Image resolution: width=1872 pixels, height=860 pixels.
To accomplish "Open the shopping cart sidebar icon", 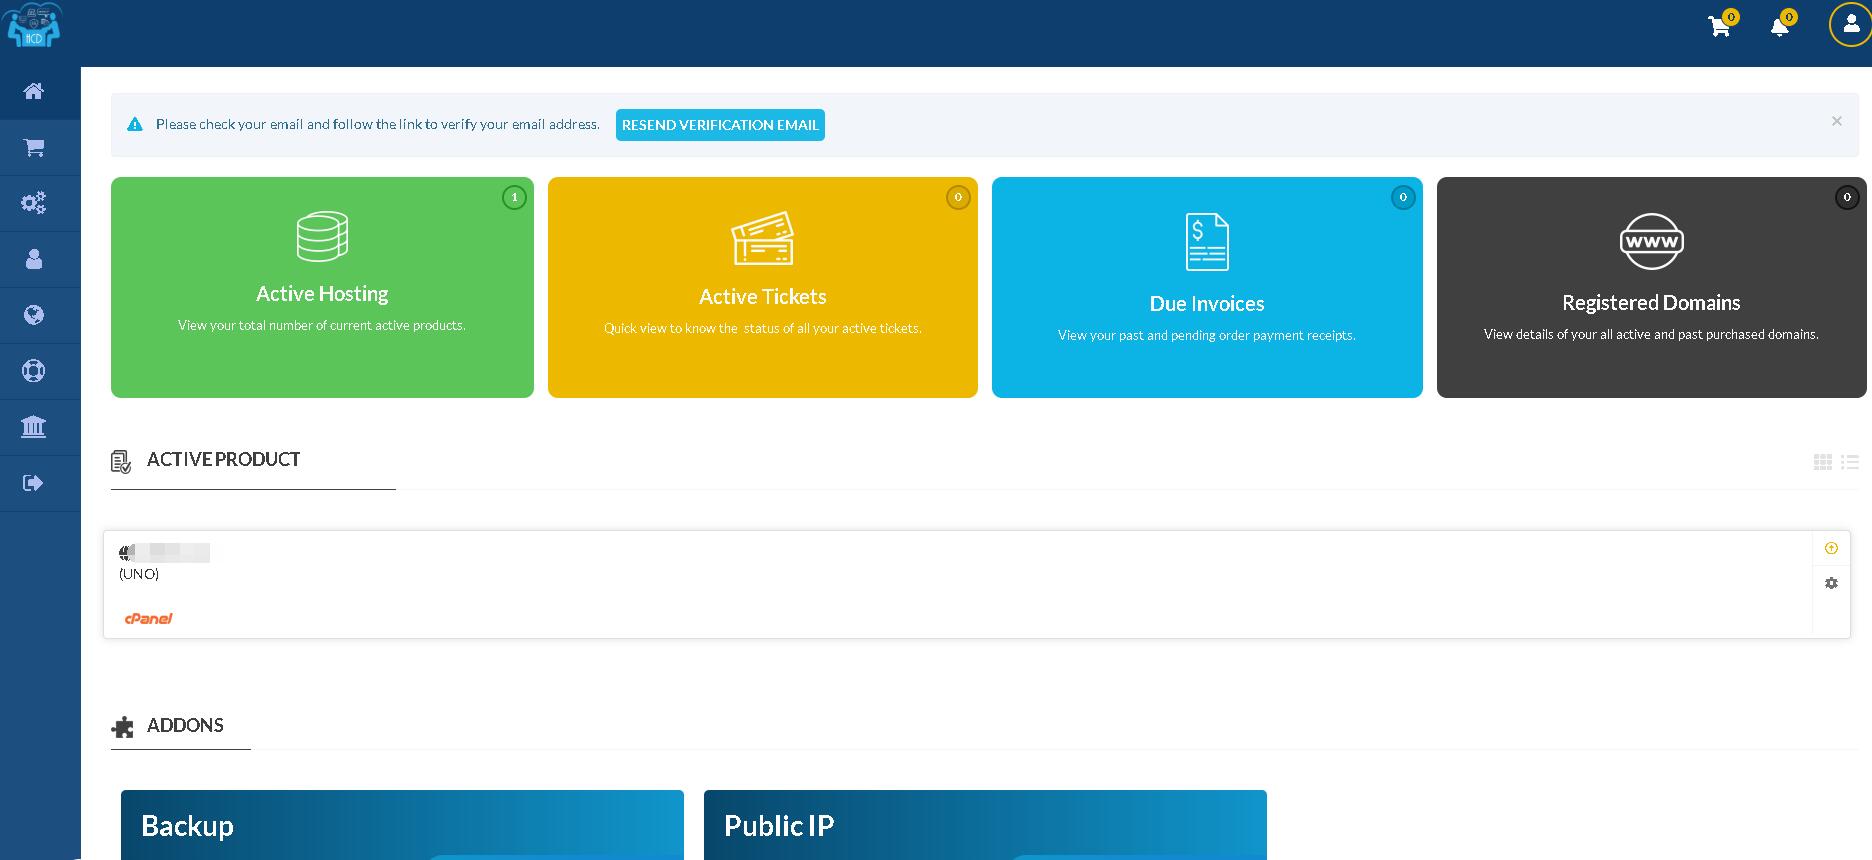I will pyautogui.click(x=33, y=148).
